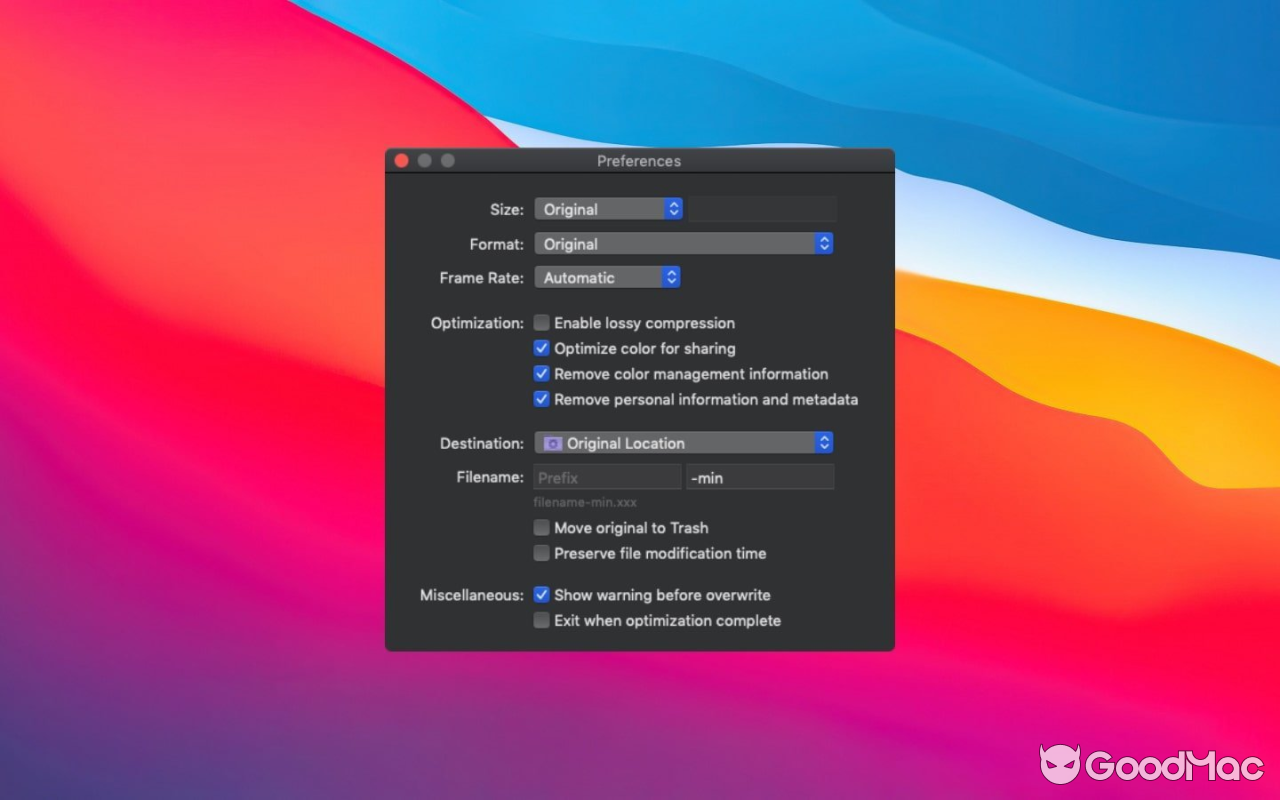The image size is (1280, 800).
Task: Disable Optimize color for sharing
Action: click(x=541, y=348)
